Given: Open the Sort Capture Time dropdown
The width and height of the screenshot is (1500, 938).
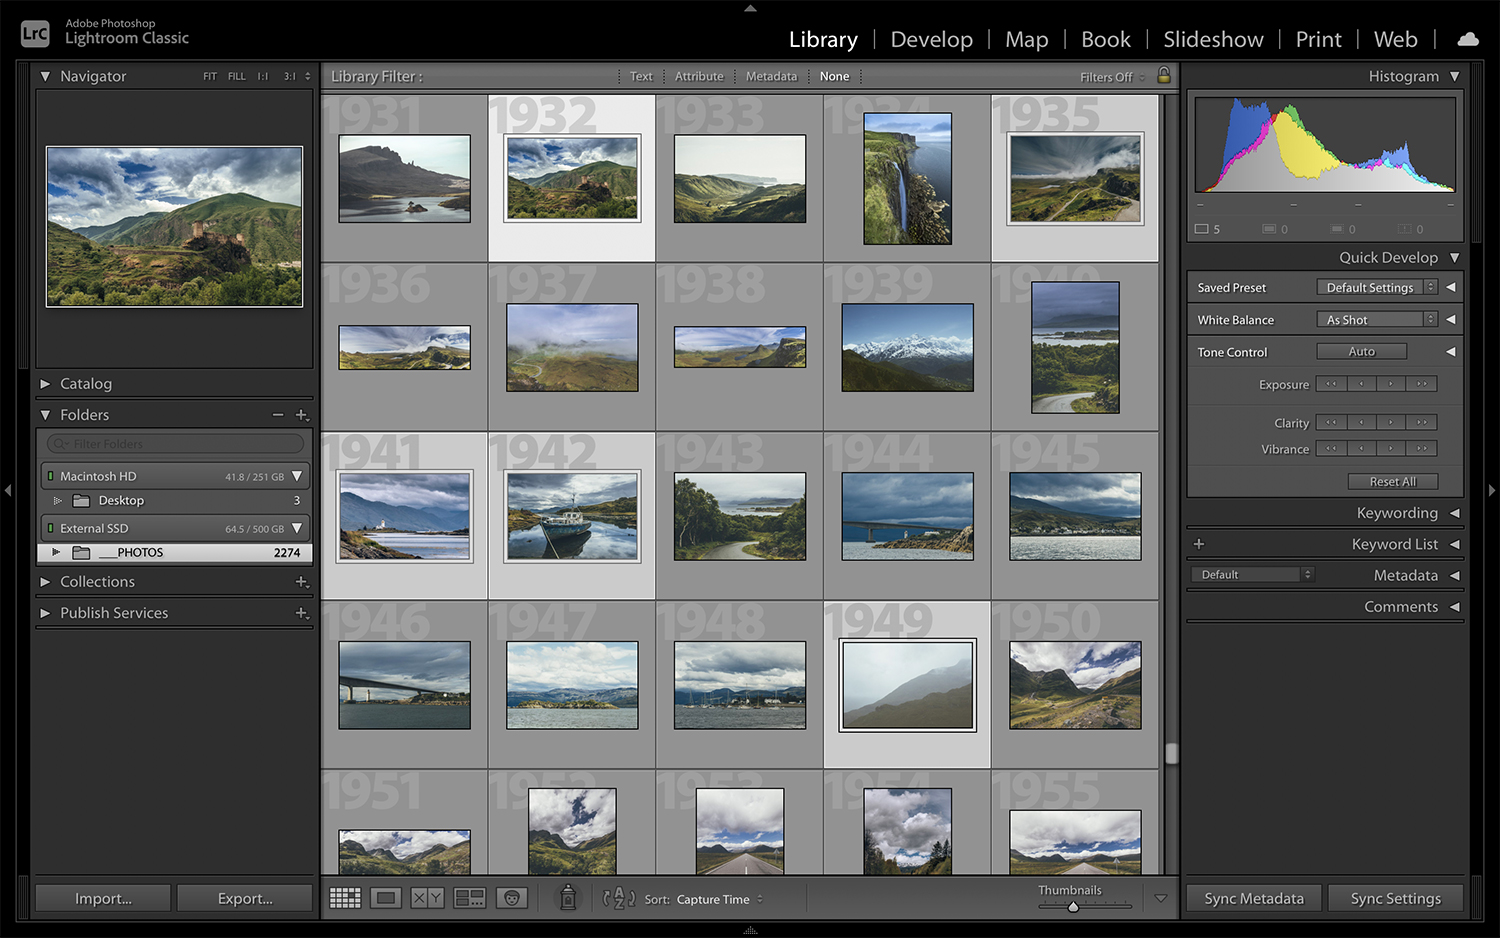Looking at the screenshot, I should click(x=714, y=899).
